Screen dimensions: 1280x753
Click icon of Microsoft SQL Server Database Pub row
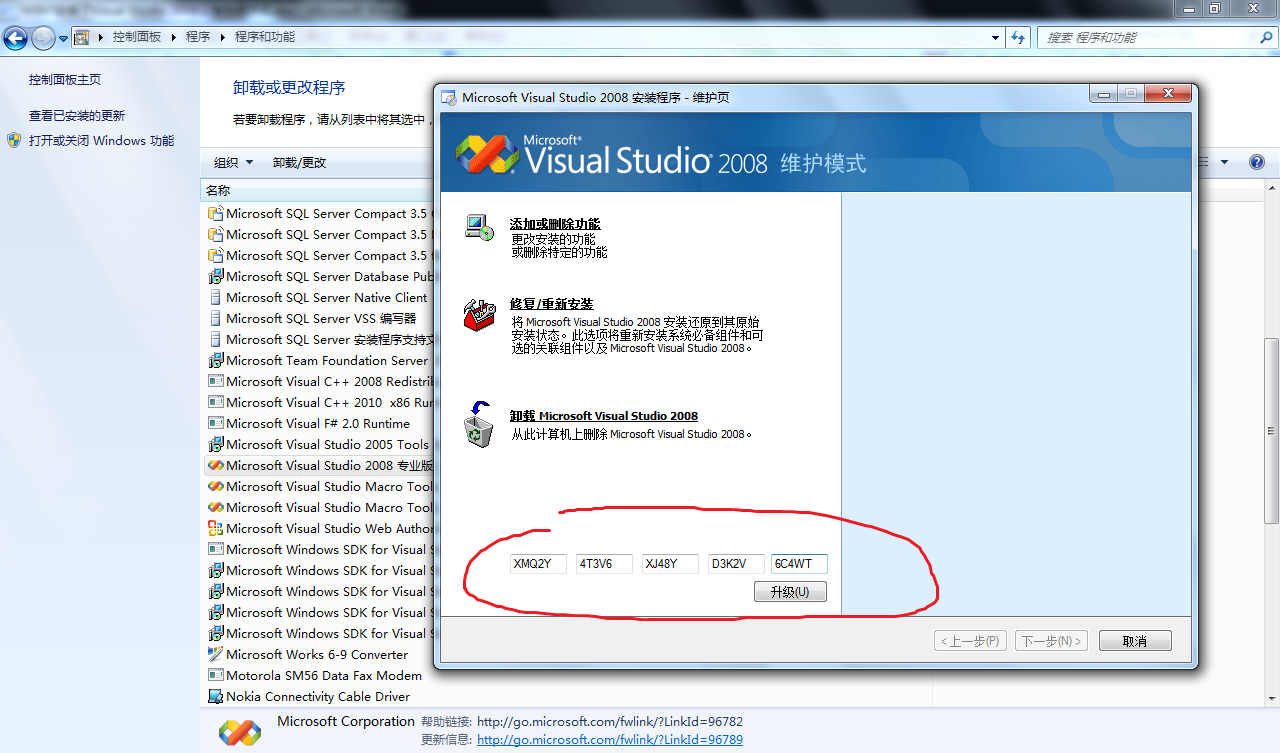[x=215, y=277]
